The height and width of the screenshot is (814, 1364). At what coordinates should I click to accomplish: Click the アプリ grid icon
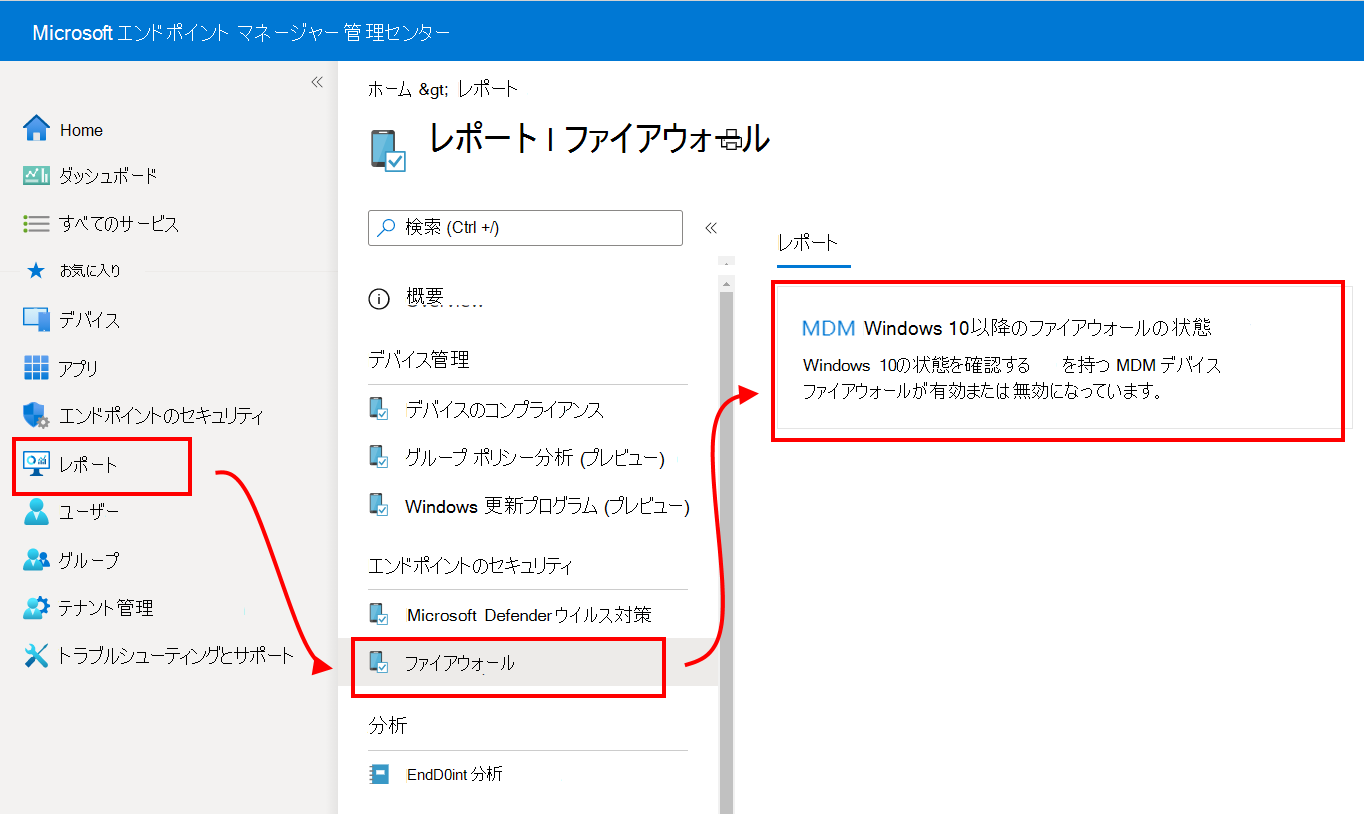click(36, 368)
